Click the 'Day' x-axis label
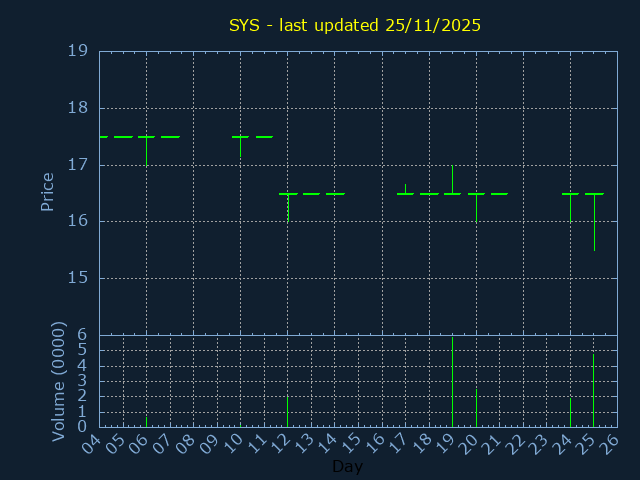 point(347,466)
